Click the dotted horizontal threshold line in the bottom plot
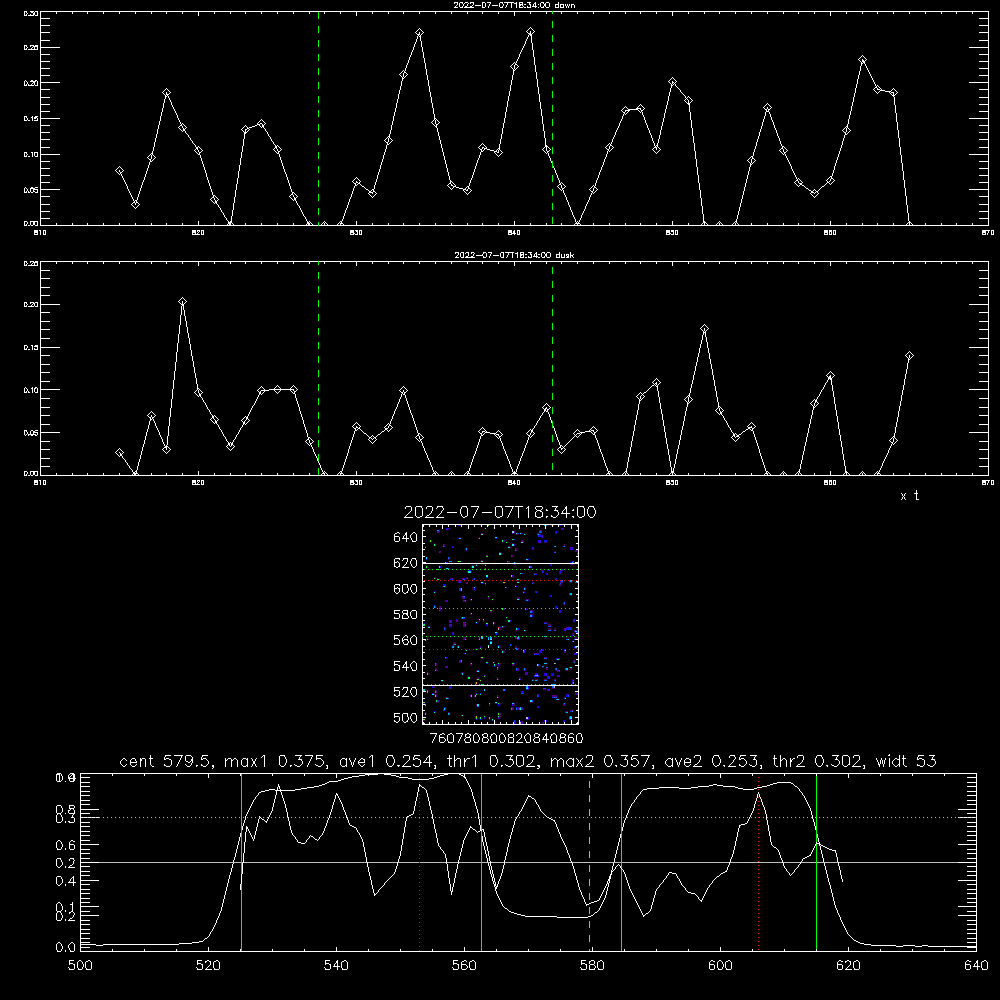Screen dimensions: 1000x1000 (528, 818)
